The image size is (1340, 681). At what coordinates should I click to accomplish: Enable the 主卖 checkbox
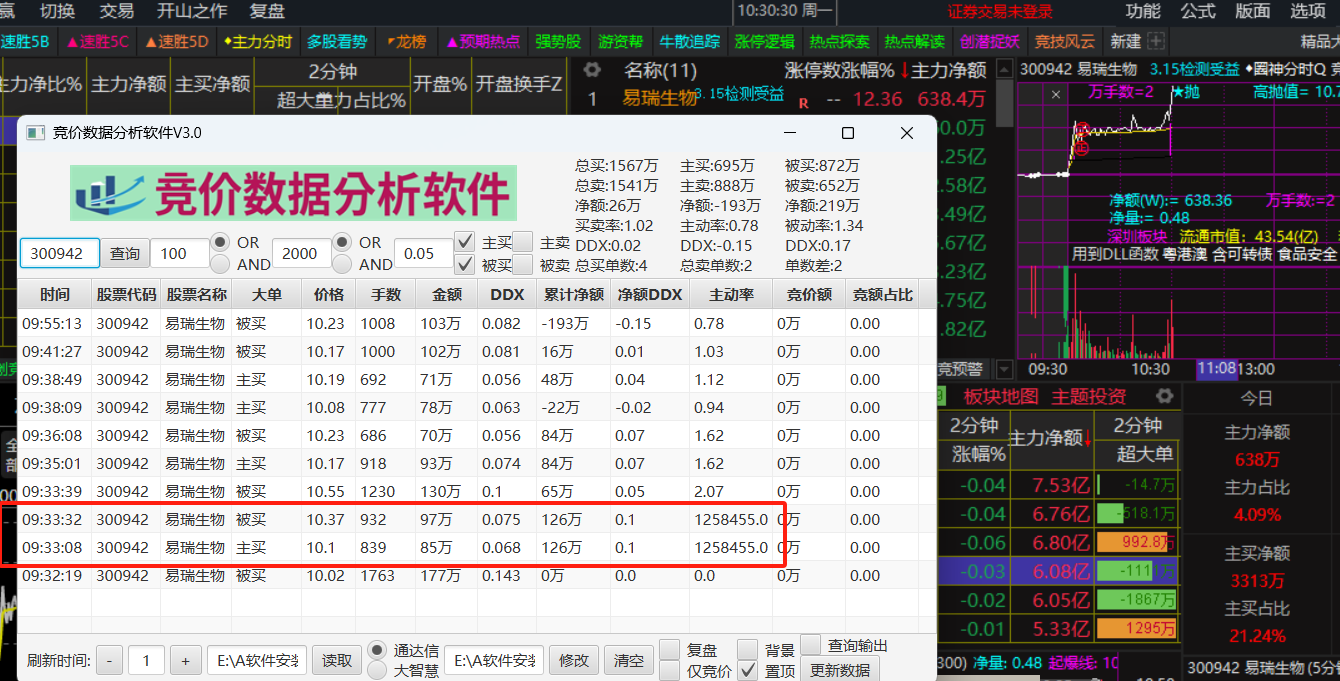pos(522,242)
